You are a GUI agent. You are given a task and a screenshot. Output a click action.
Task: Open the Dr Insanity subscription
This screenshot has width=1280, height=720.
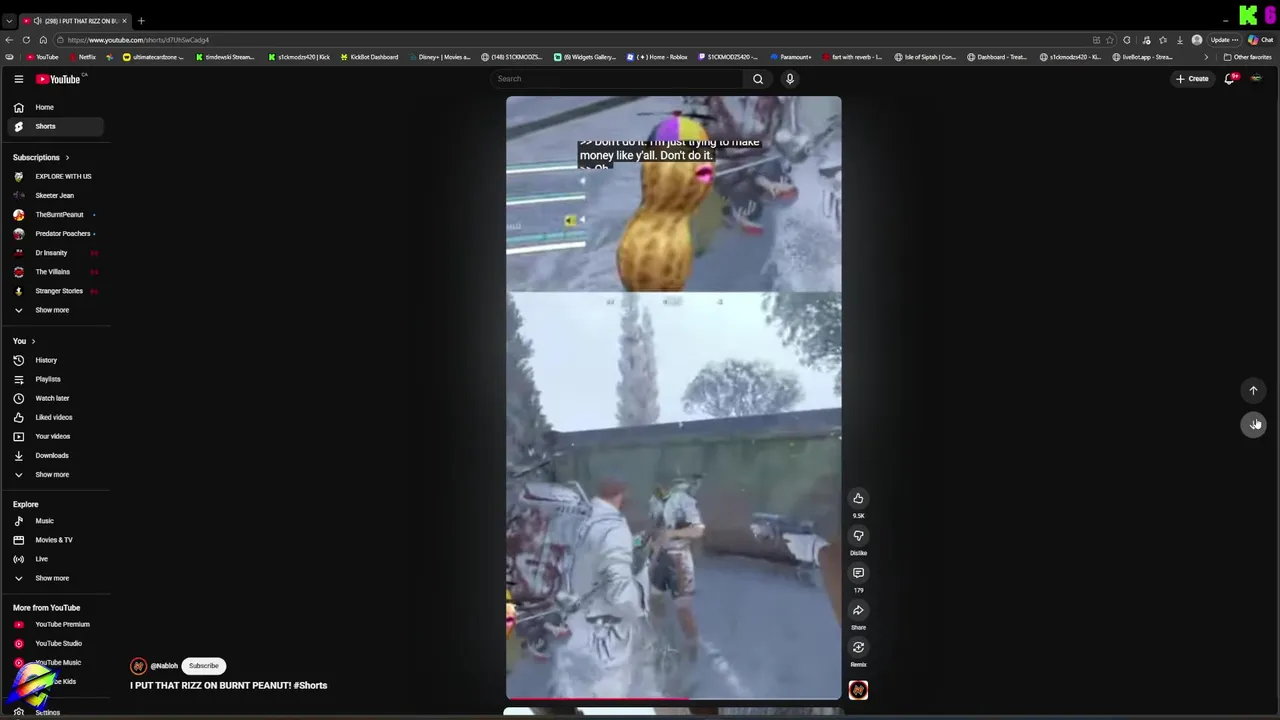[55, 253]
